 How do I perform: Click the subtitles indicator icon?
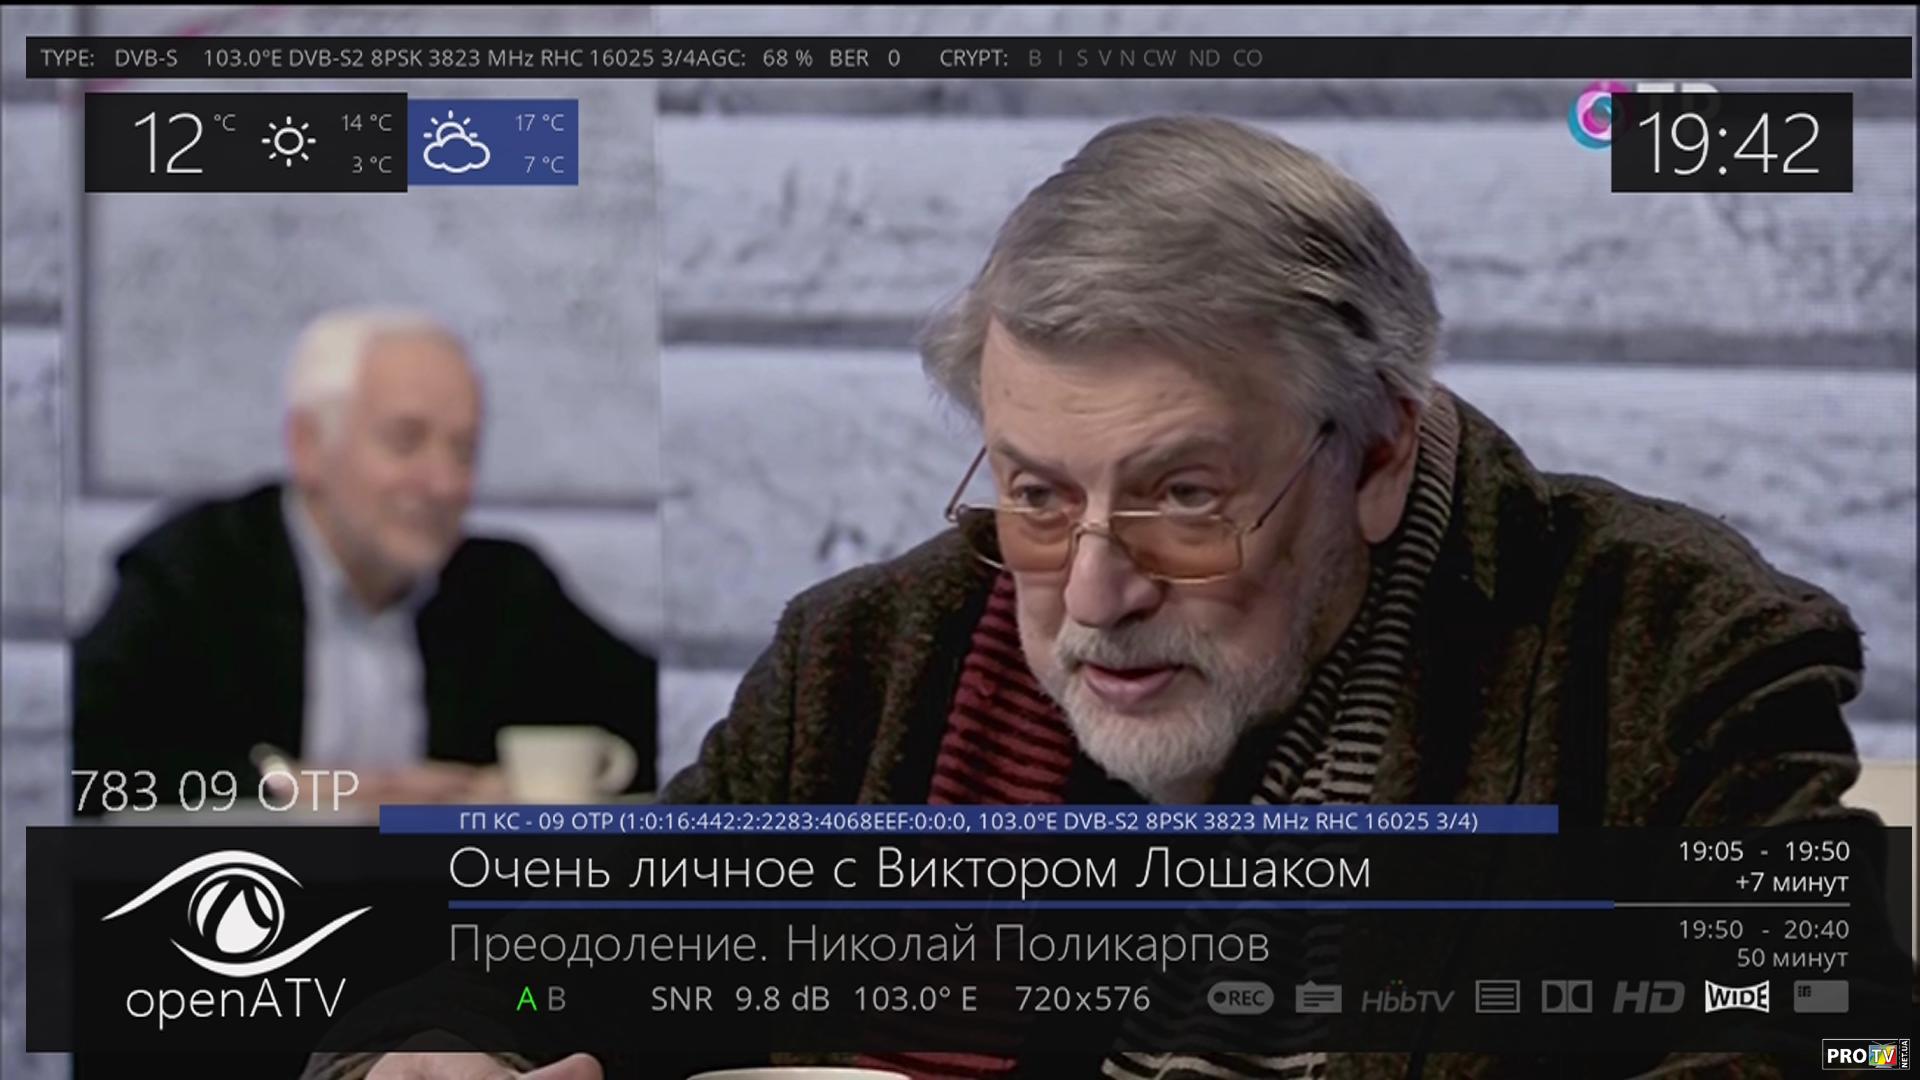[1318, 998]
